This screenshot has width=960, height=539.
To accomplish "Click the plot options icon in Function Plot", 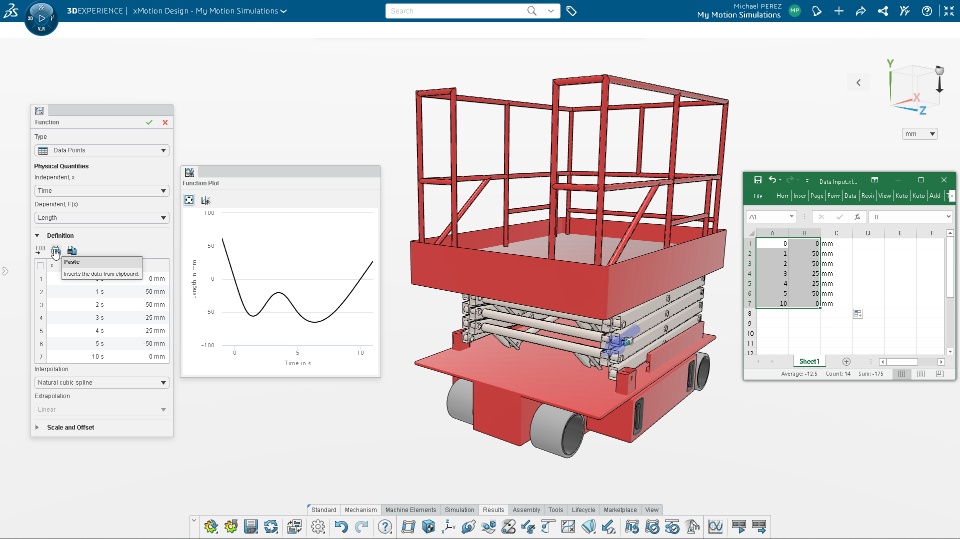I will coord(206,200).
